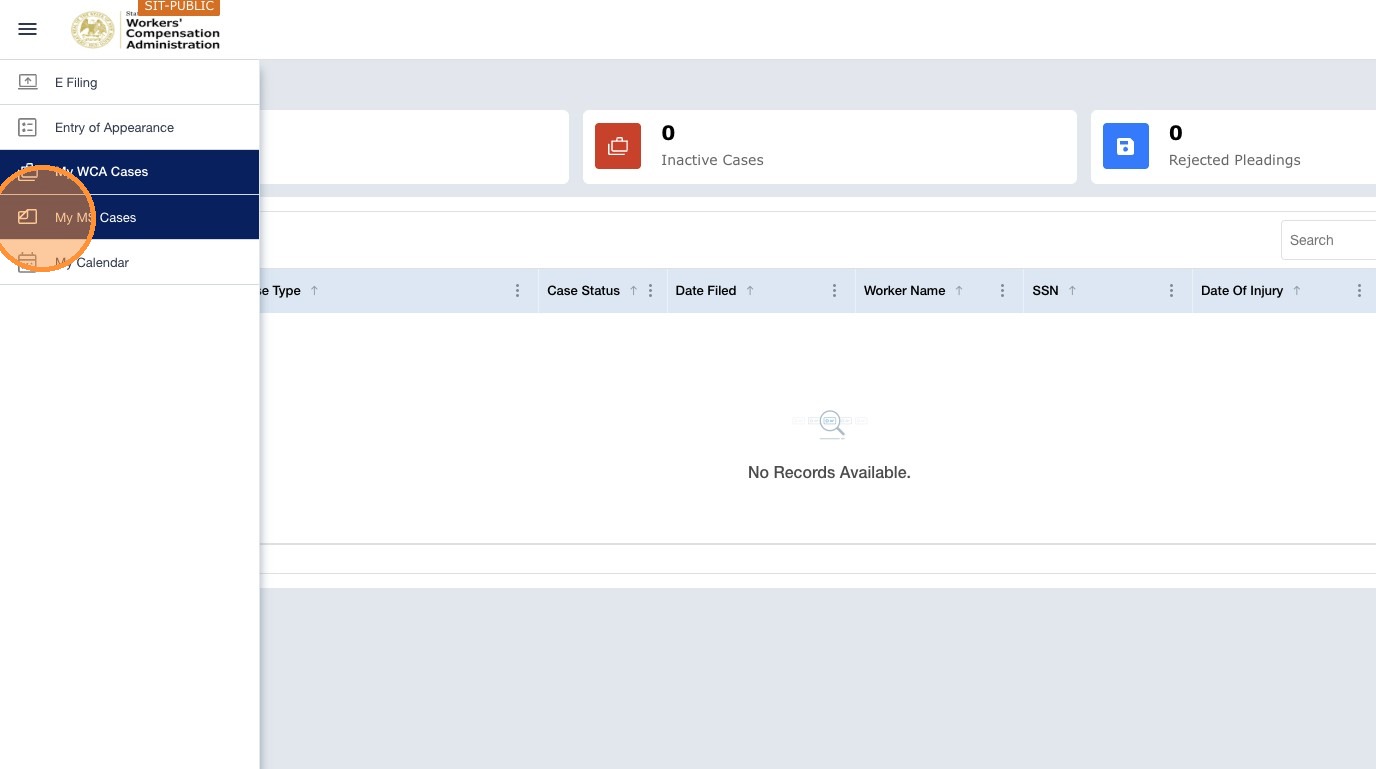Click the Workers' Compensation Administration logo
1376x769 pixels.
click(145, 30)
